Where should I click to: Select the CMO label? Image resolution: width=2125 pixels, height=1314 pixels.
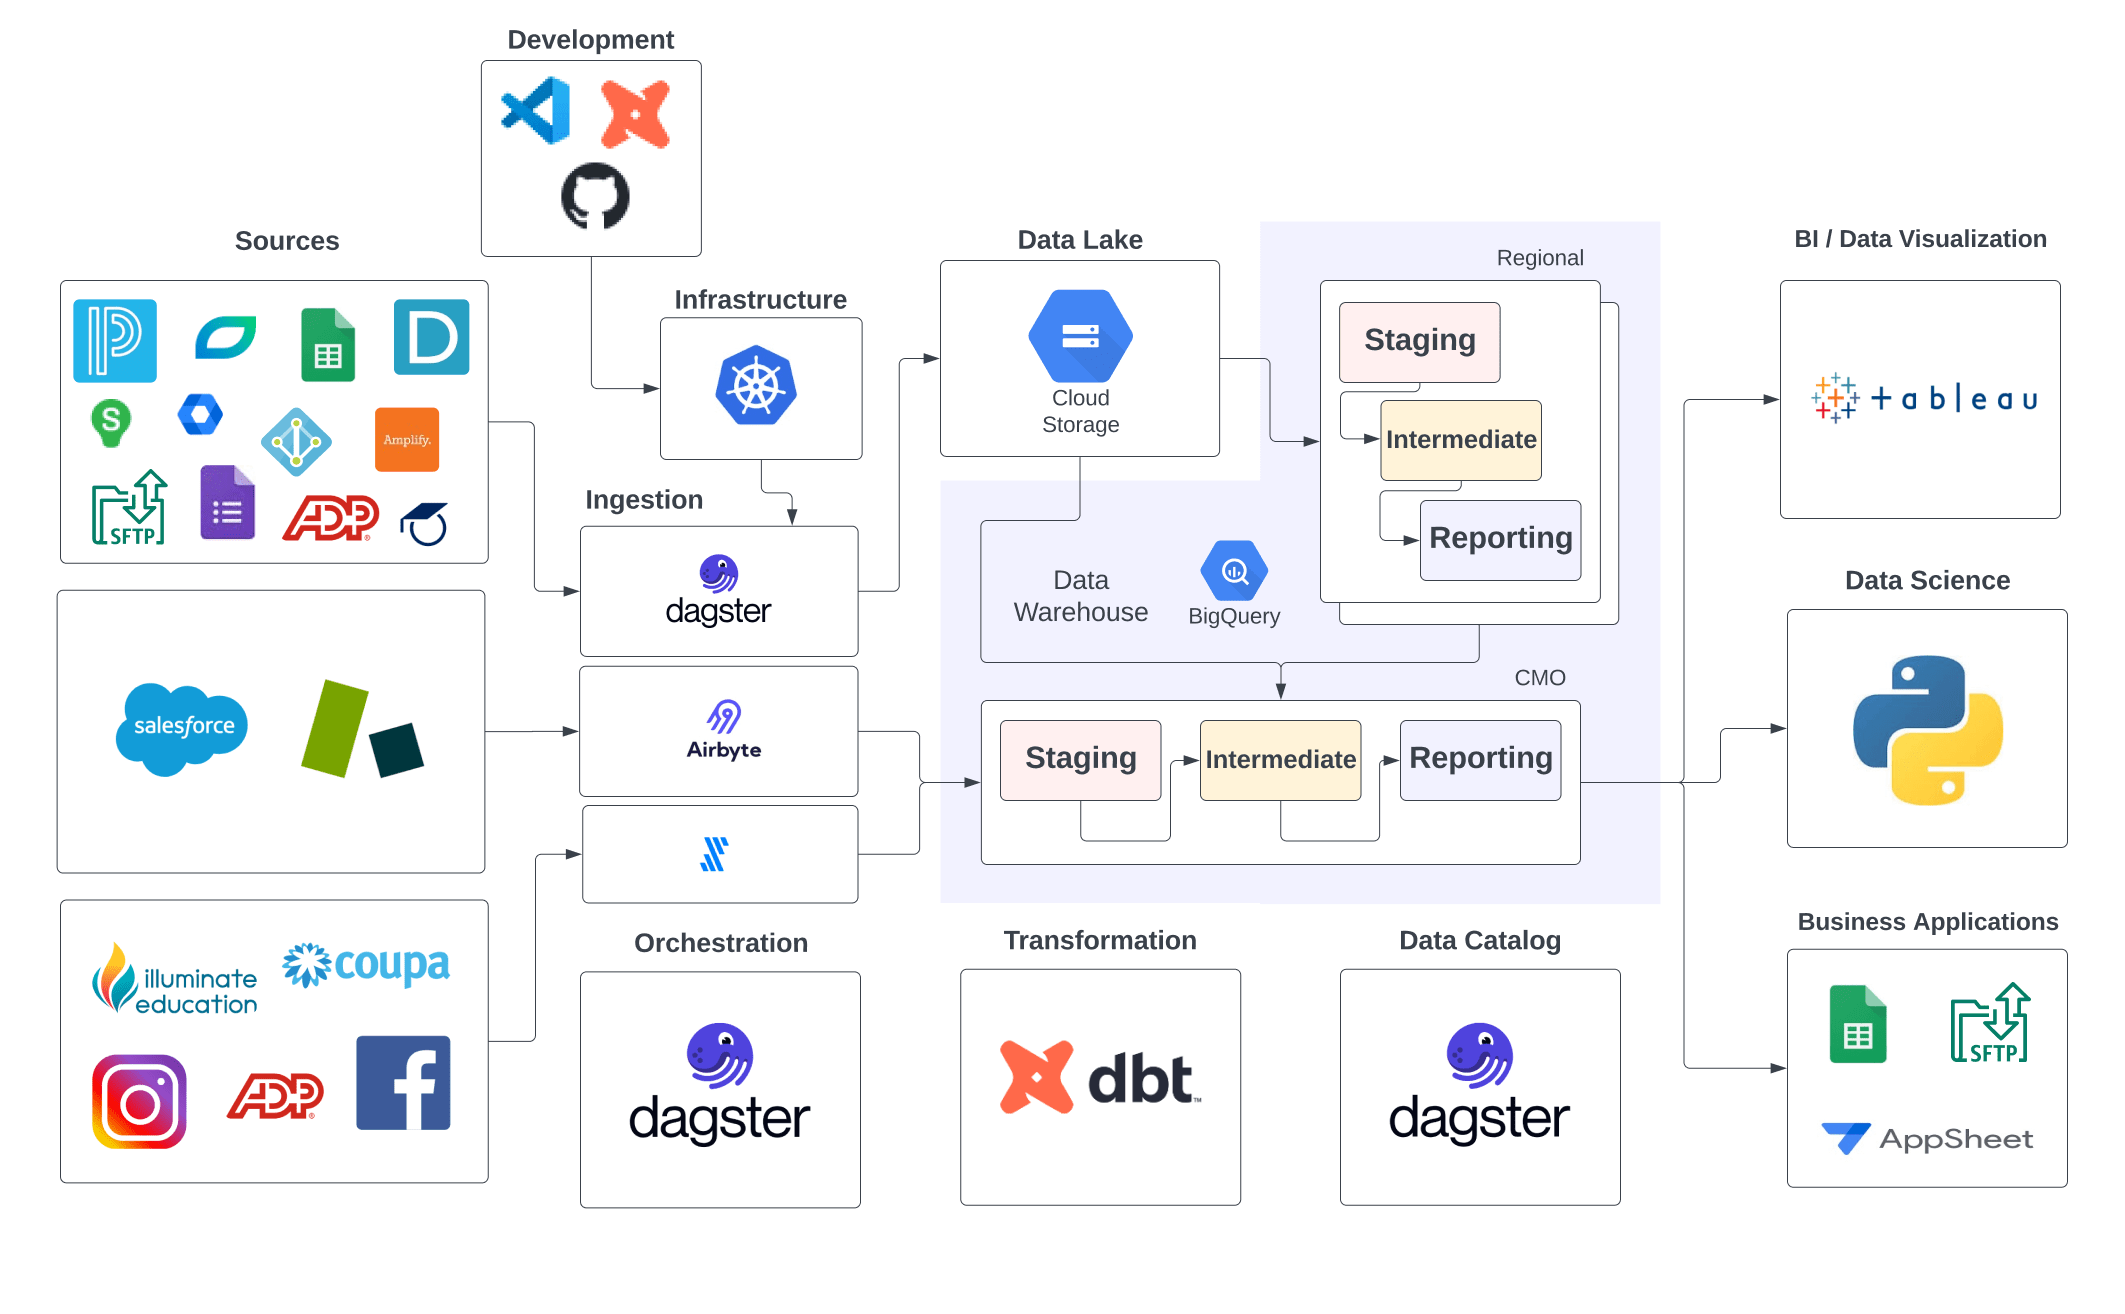click(1540, 678)
